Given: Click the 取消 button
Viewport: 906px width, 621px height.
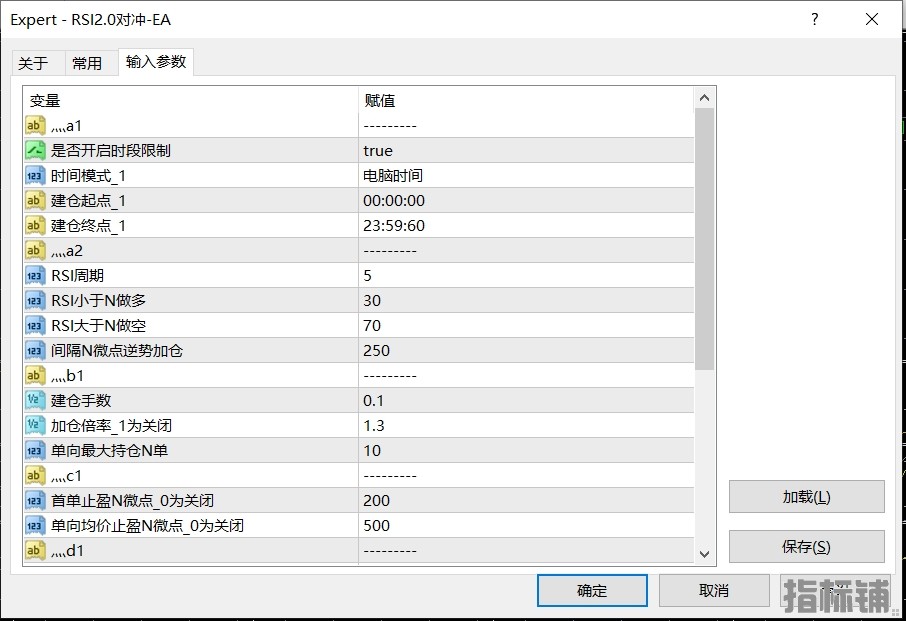Looking at the screenshot, I should (714, 590).
